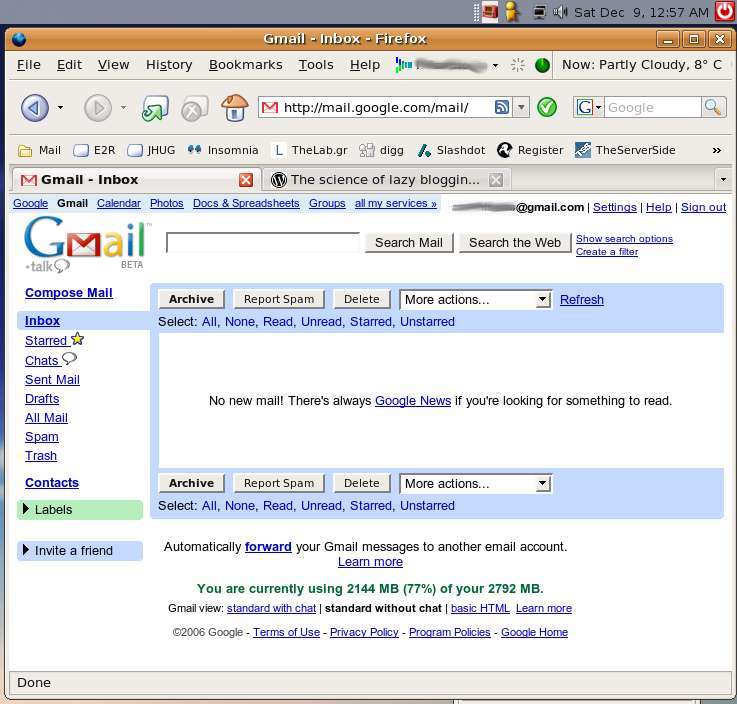Open the Bookmarks menu
This screenshot has height=704, width=737.
click(245, 64)
